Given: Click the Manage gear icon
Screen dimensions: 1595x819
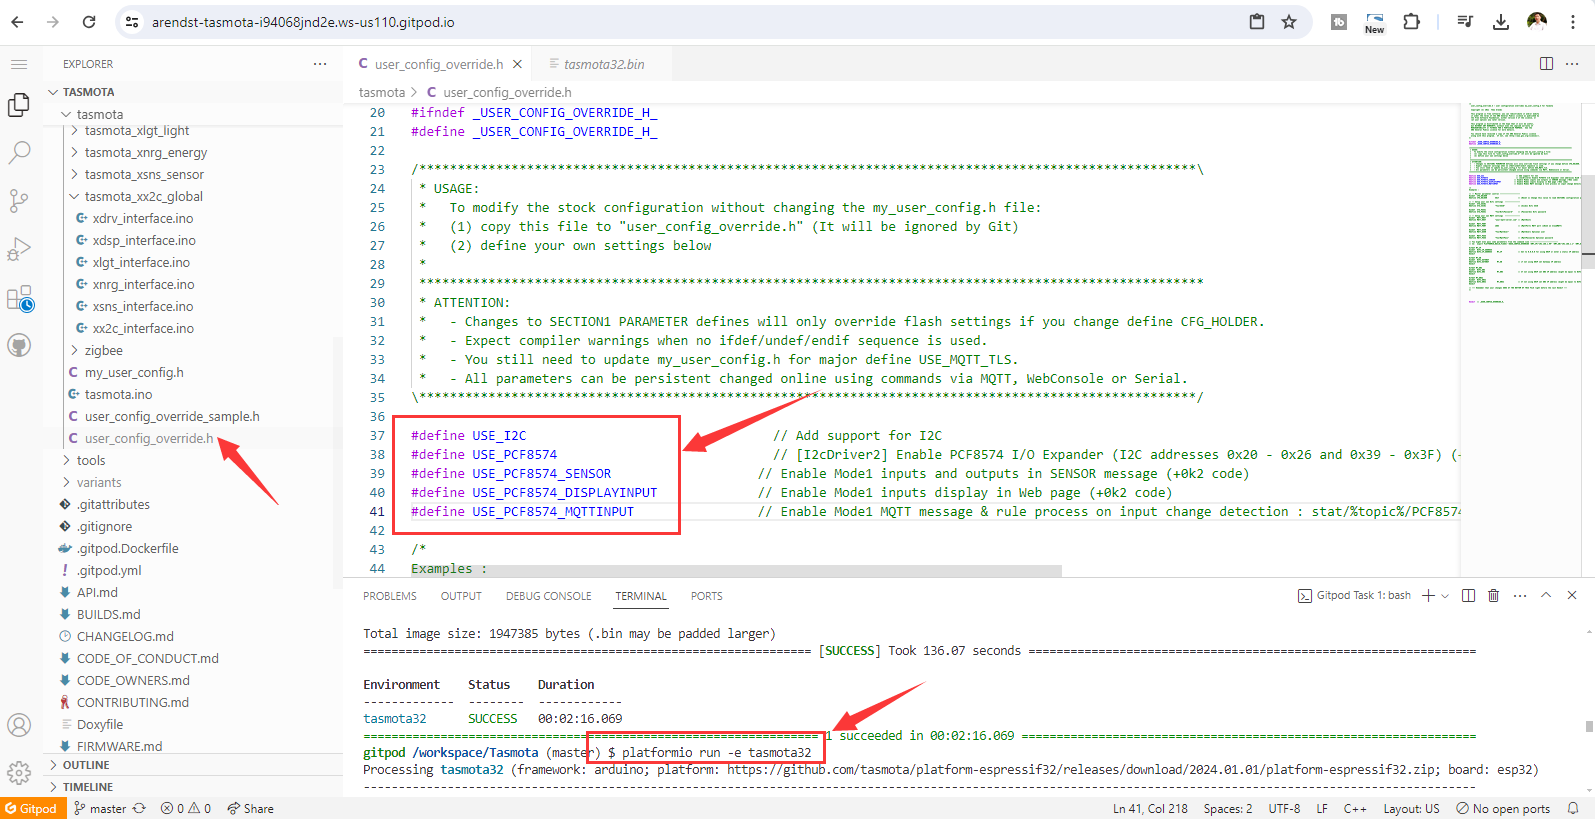Looking at the screenshot, I should click(19, 773).
